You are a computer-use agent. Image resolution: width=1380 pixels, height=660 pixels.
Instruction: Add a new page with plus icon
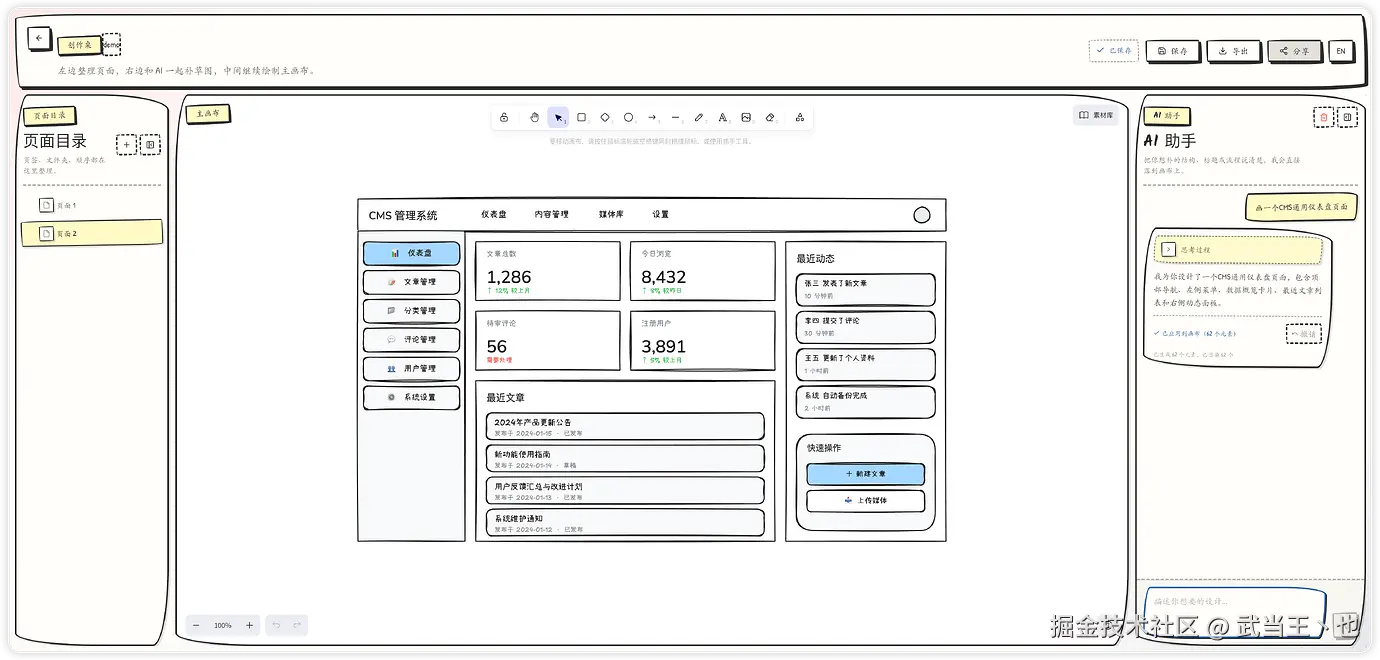127,145
